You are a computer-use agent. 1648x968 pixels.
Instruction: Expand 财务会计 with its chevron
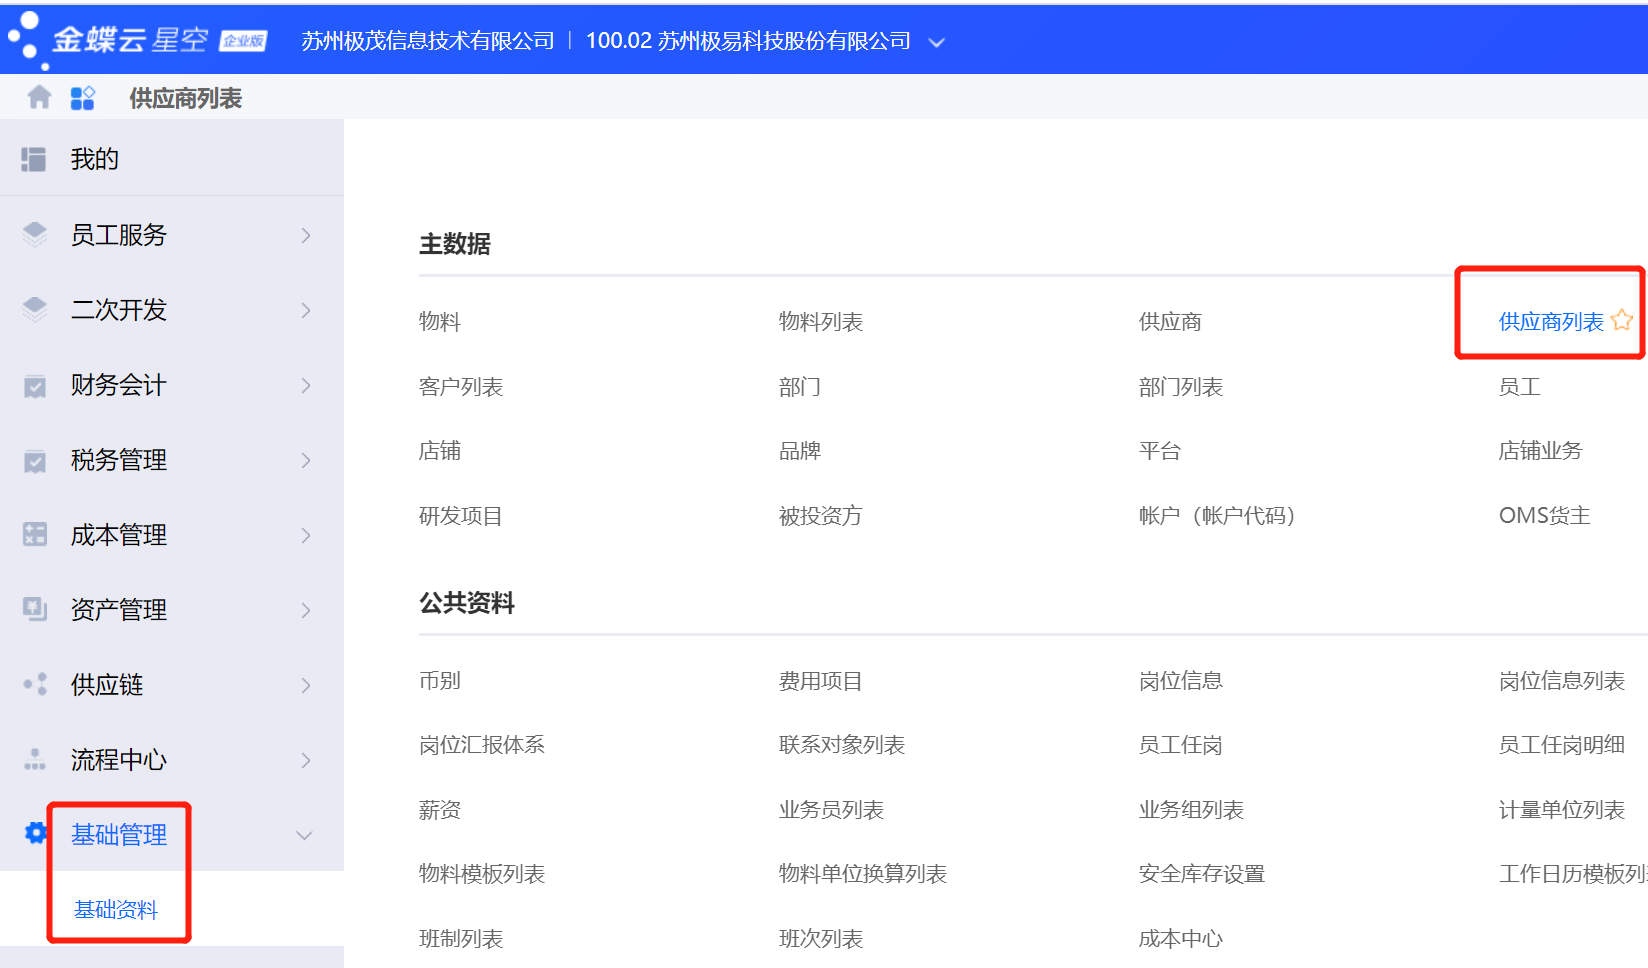tap(306, 385)
